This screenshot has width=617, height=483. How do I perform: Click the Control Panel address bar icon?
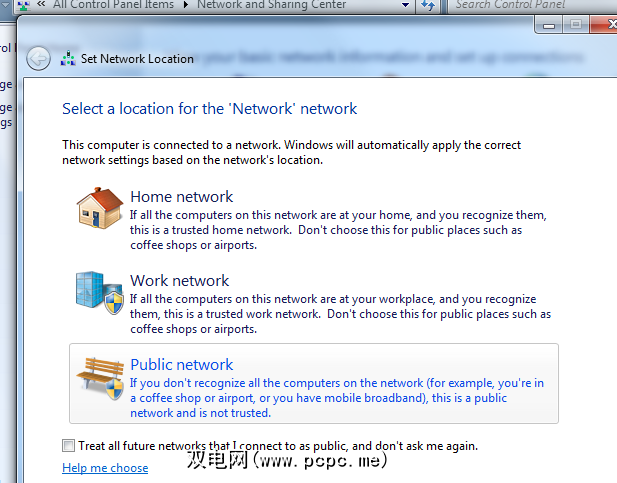(24, 5)
